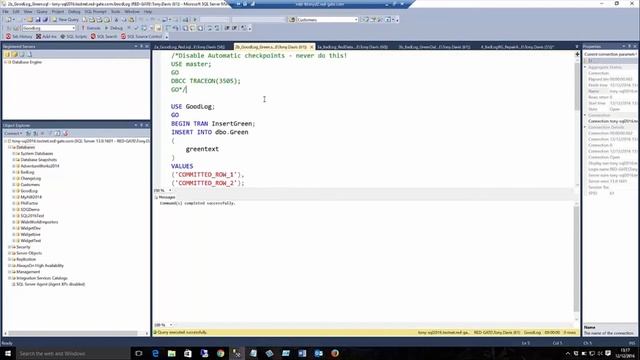640x360 pixels.
Task: Click the Alphabetical sort icon in Properties panel
Action: click(x=591, y=60)
